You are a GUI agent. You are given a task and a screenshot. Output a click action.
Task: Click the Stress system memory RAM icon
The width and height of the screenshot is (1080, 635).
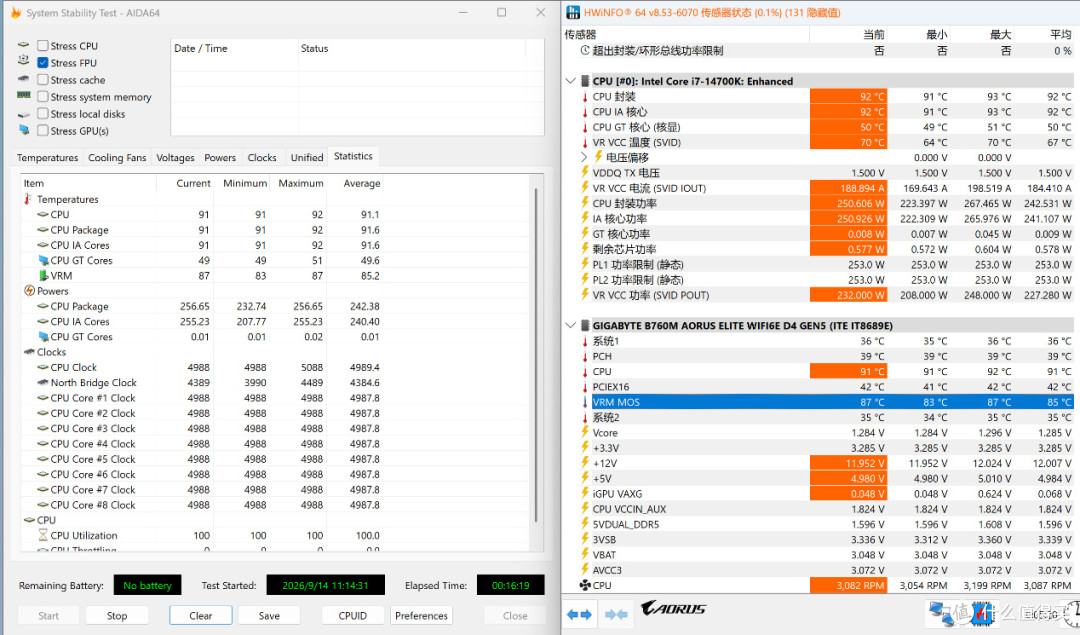(x=23, y=96)
